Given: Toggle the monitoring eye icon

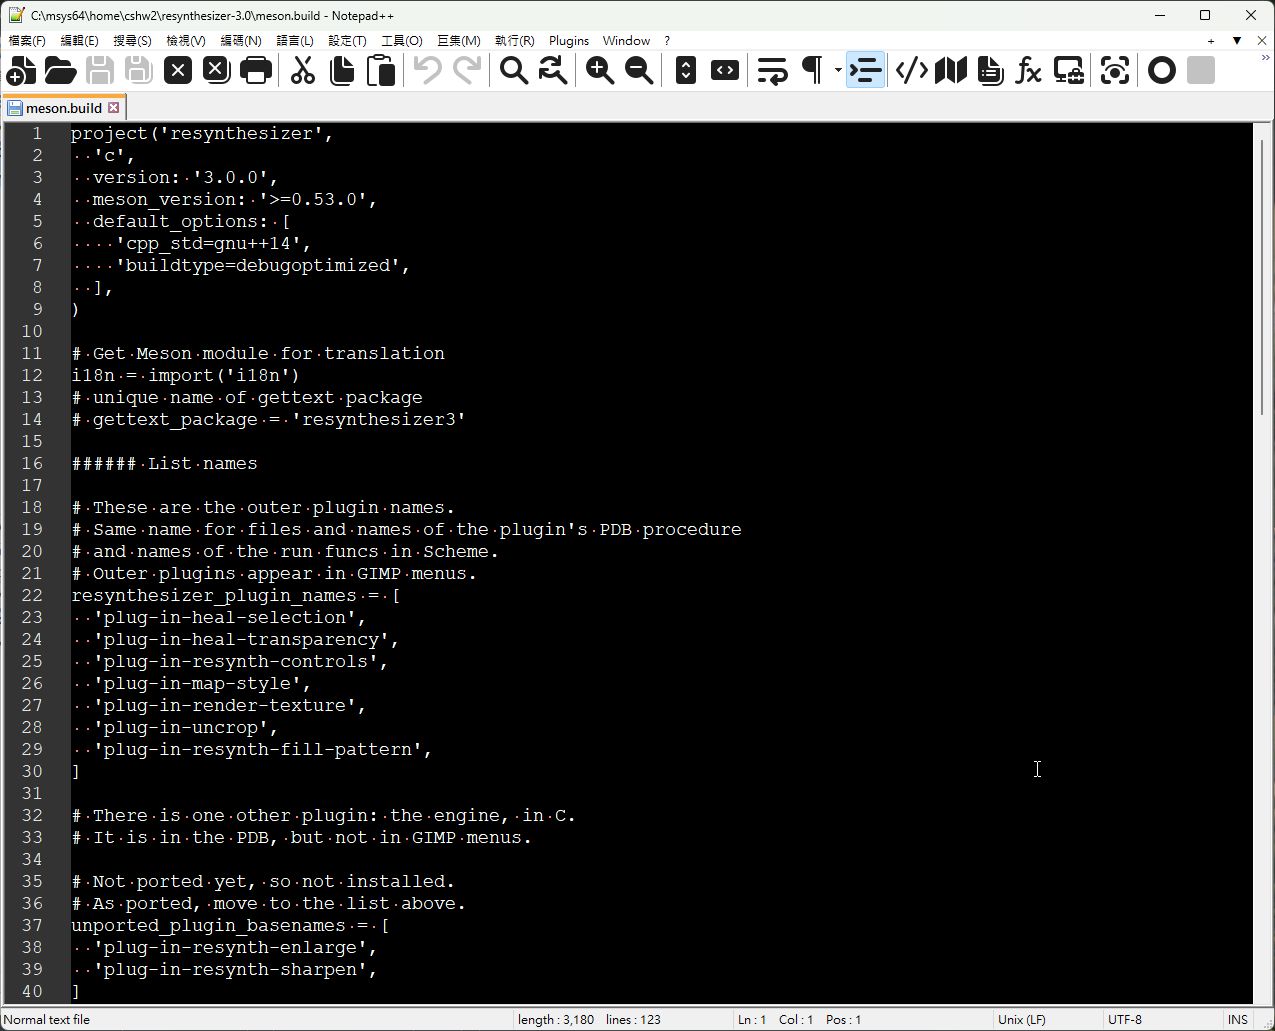Looking at the screenshot, I should [x=1115, y=70].
